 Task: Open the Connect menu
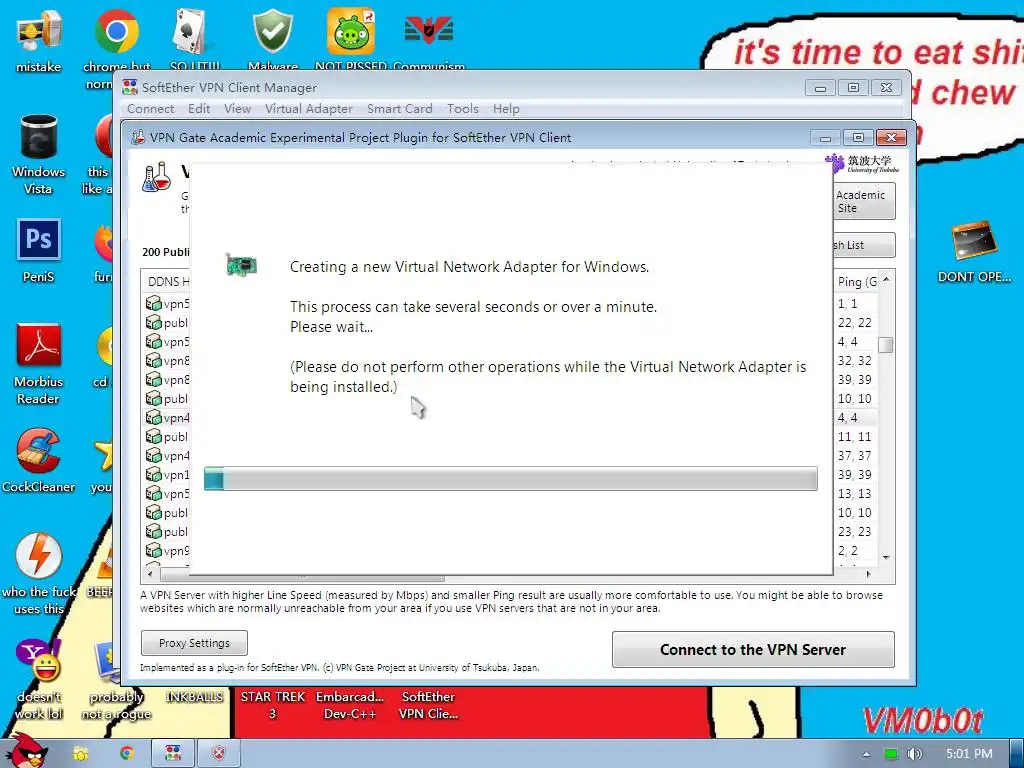(150, 109)
